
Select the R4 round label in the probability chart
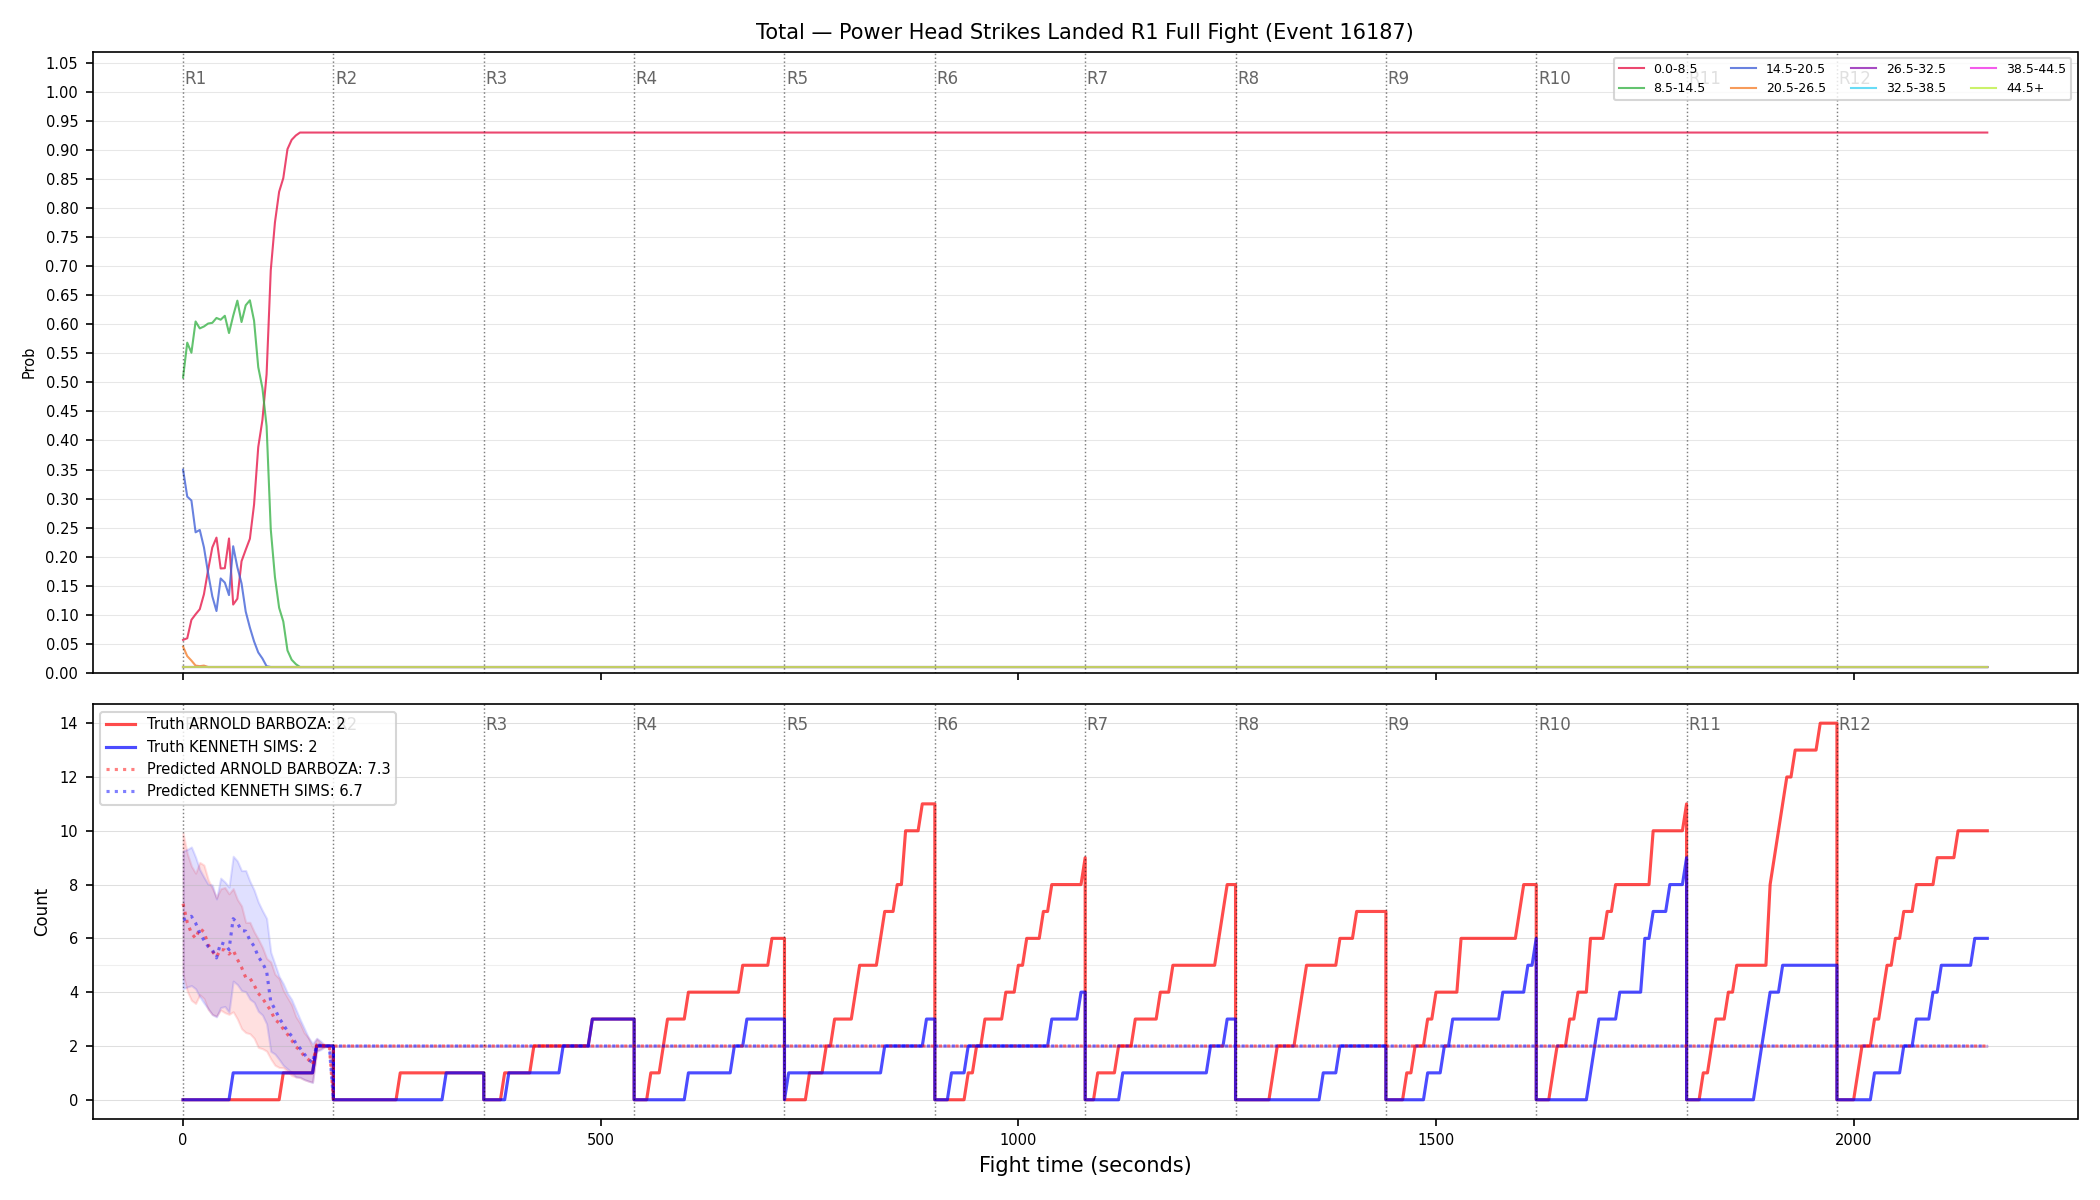(646, 78)
